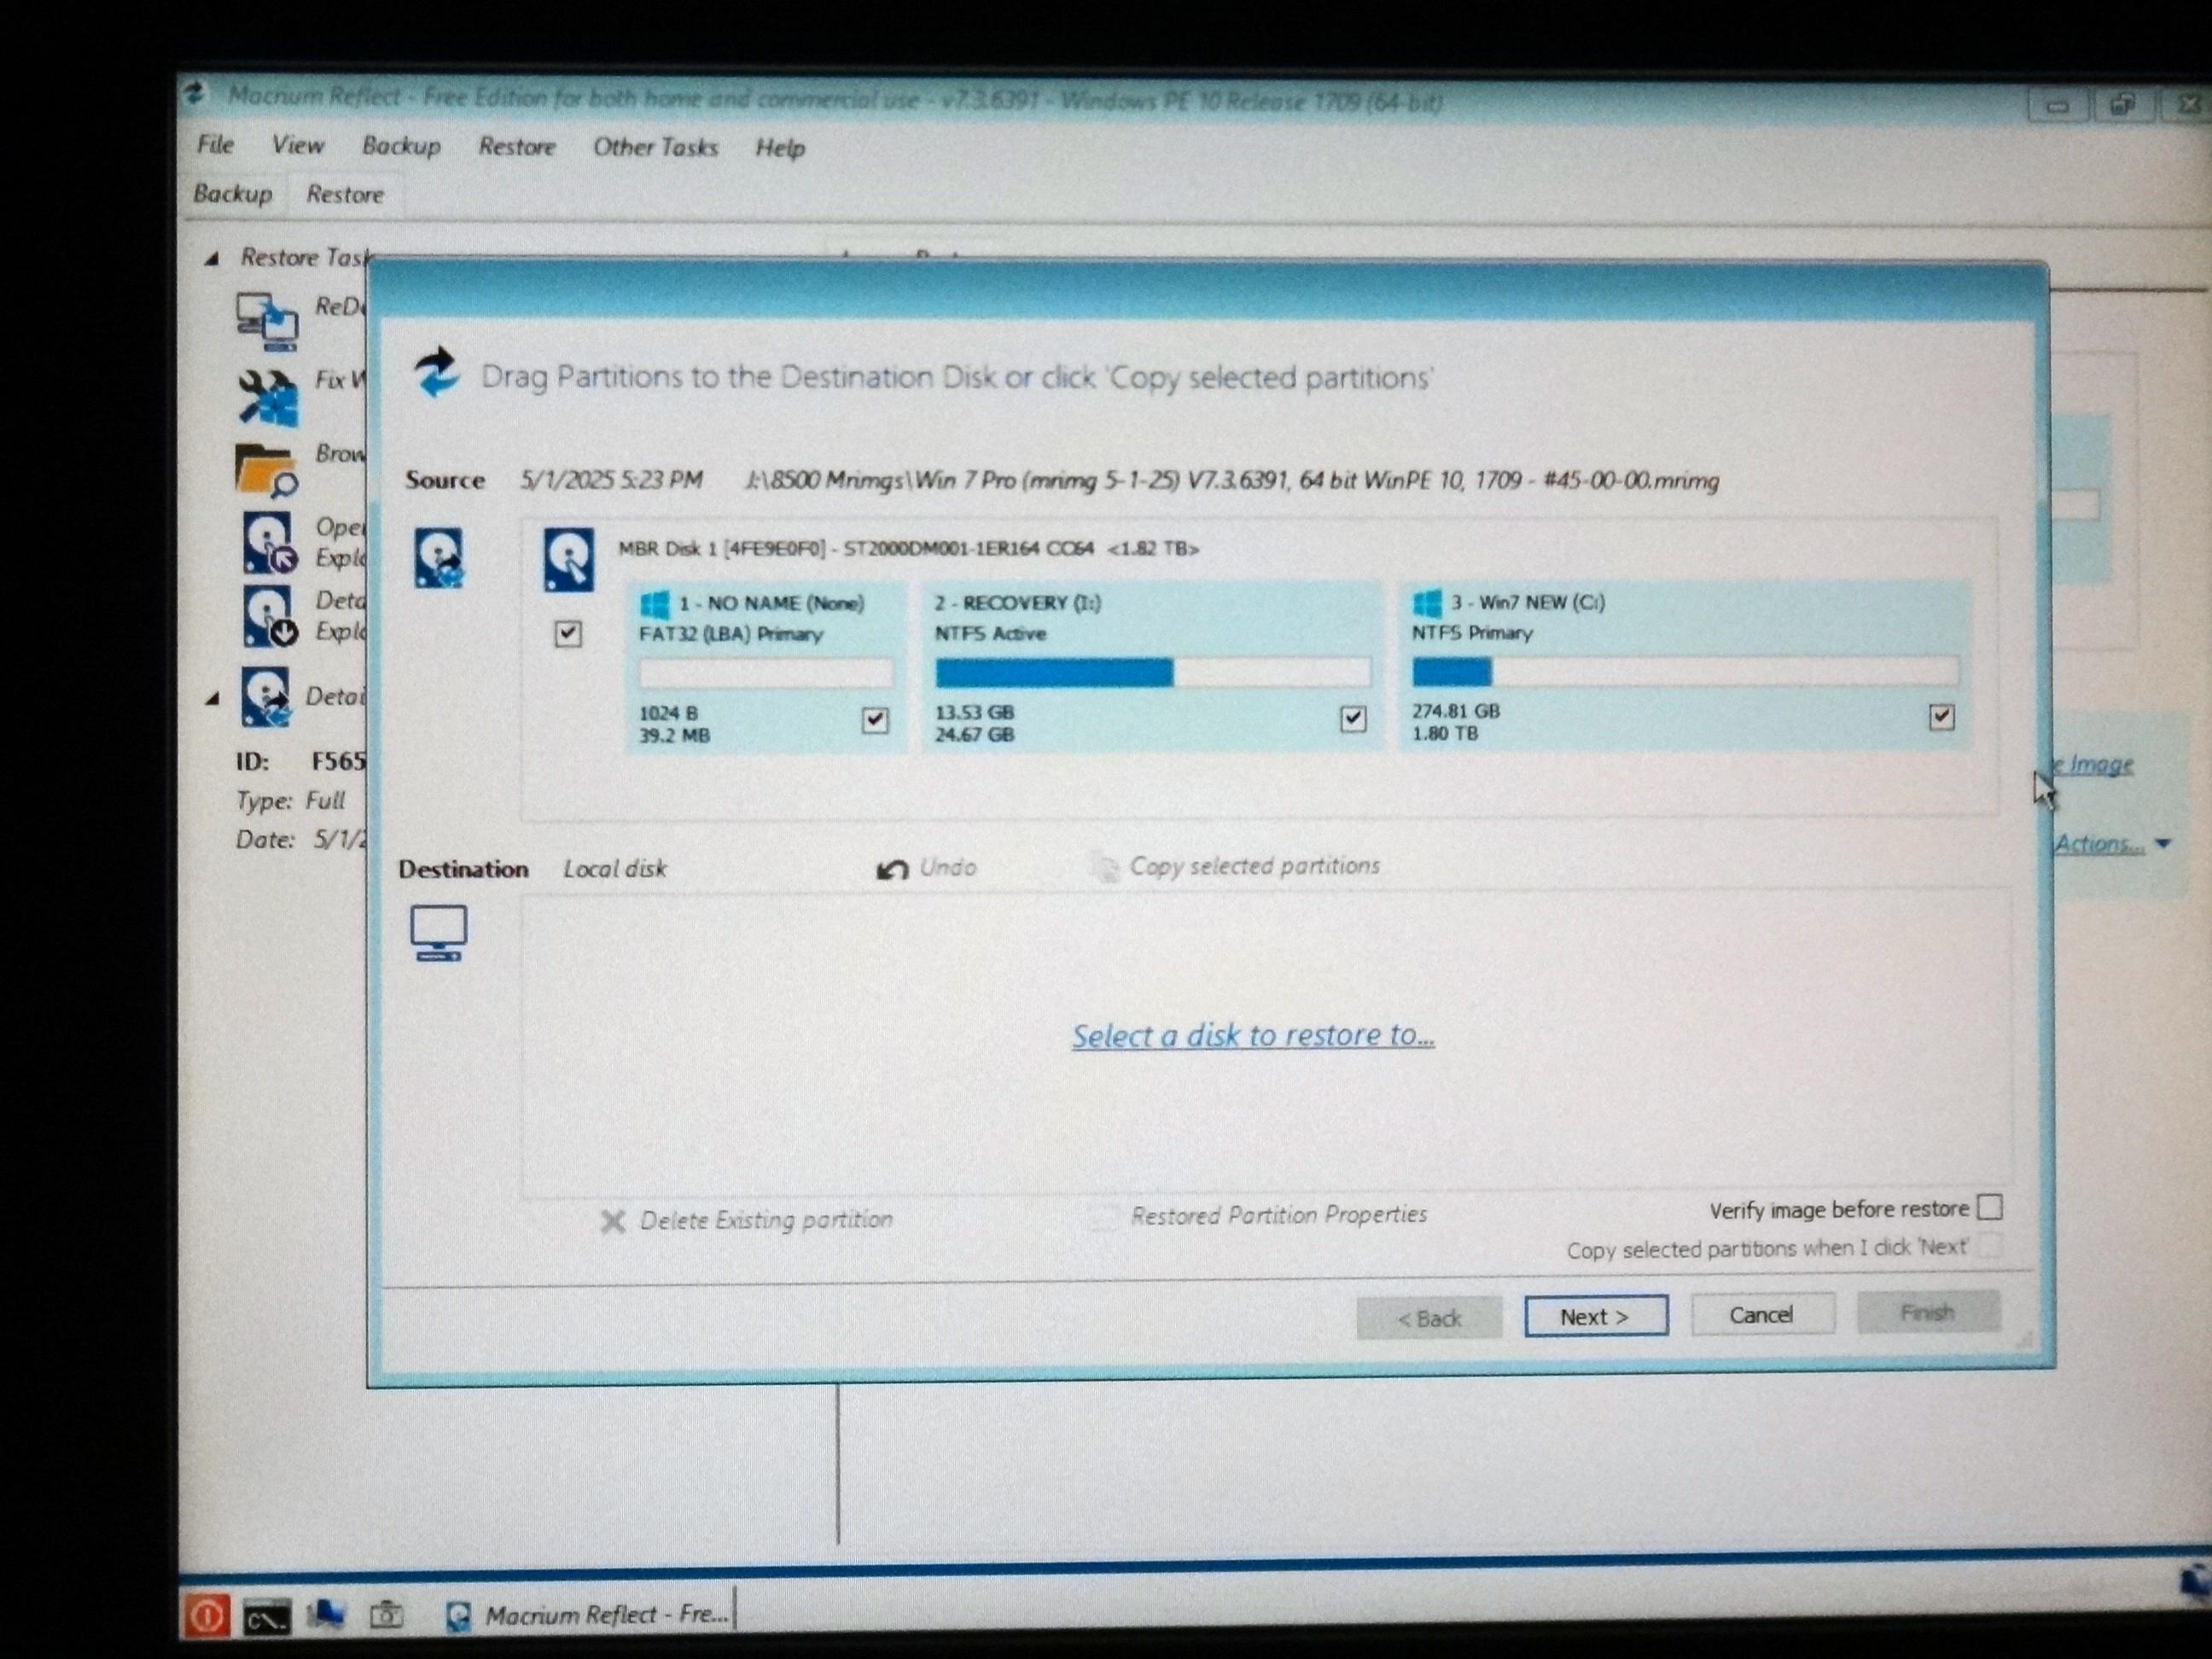Click Macrium Reflect taskbar button
This screenshot has height=1659, width=2212.
(x=586, y=1614)
